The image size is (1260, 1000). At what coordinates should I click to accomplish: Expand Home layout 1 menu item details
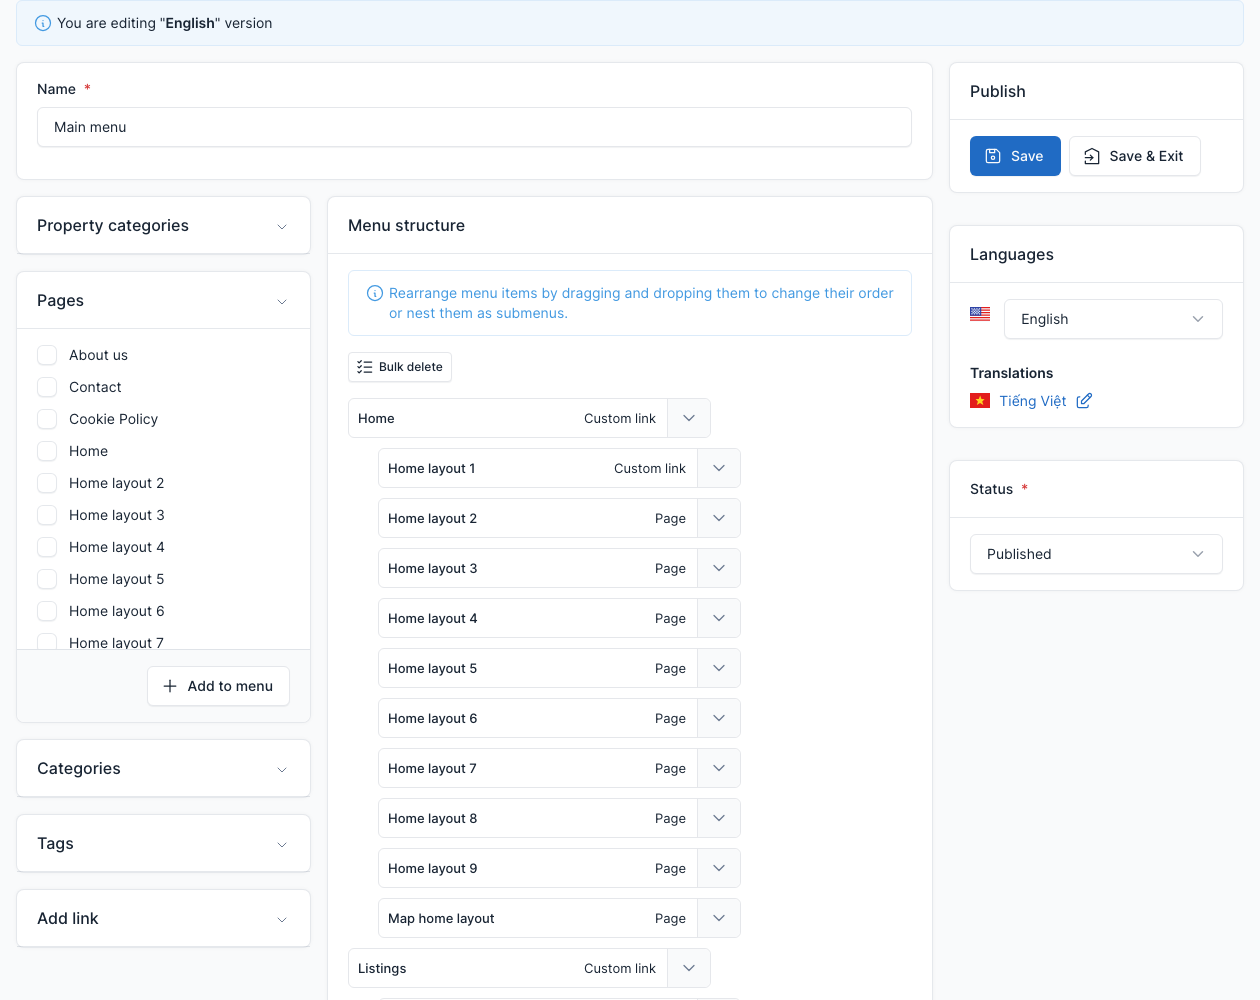719,468
